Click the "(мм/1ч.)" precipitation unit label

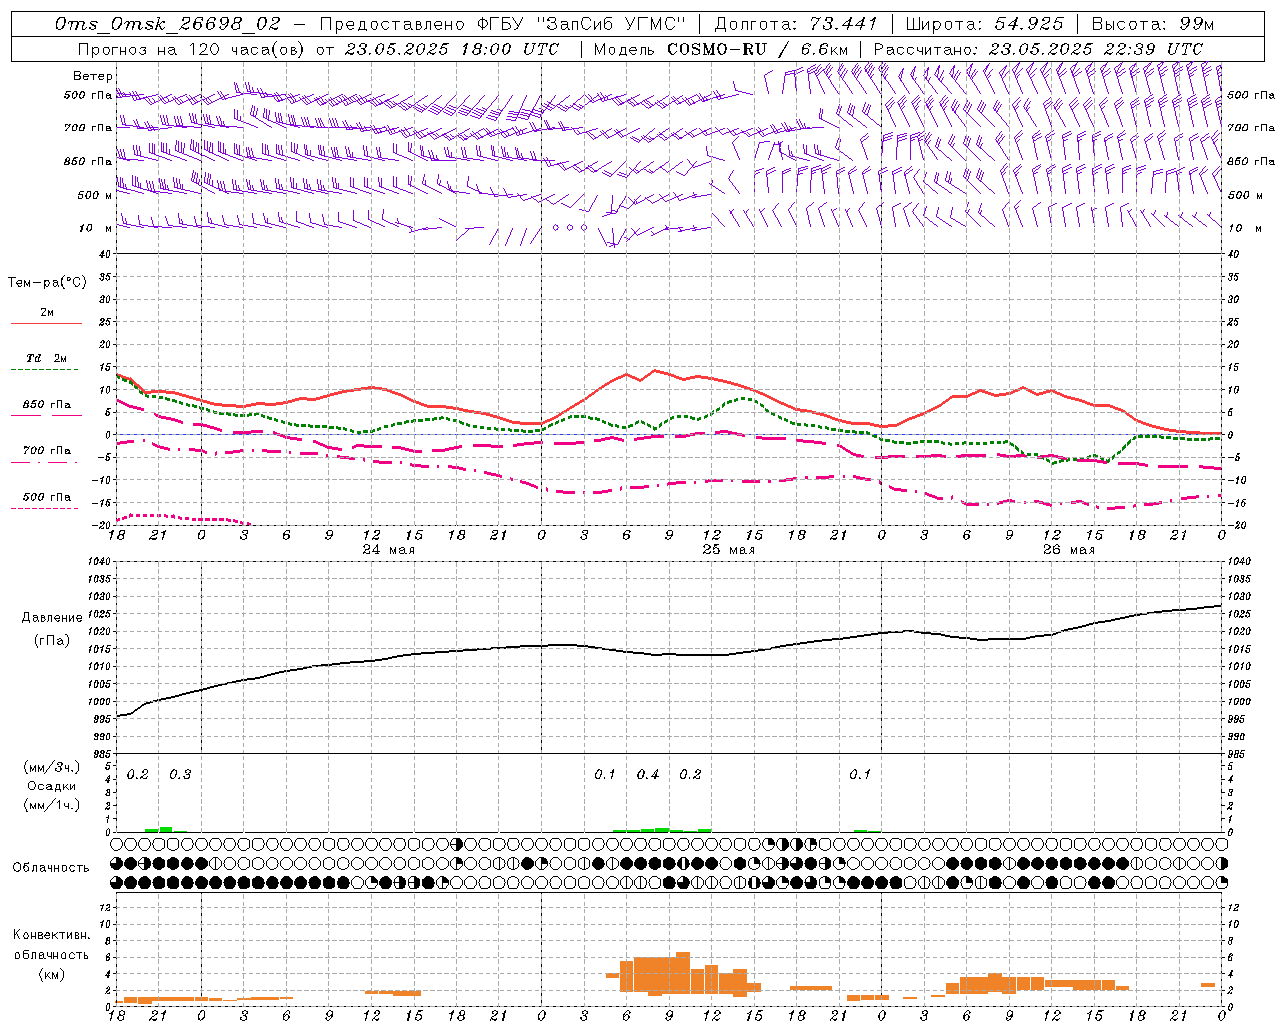tap(52, 805)
